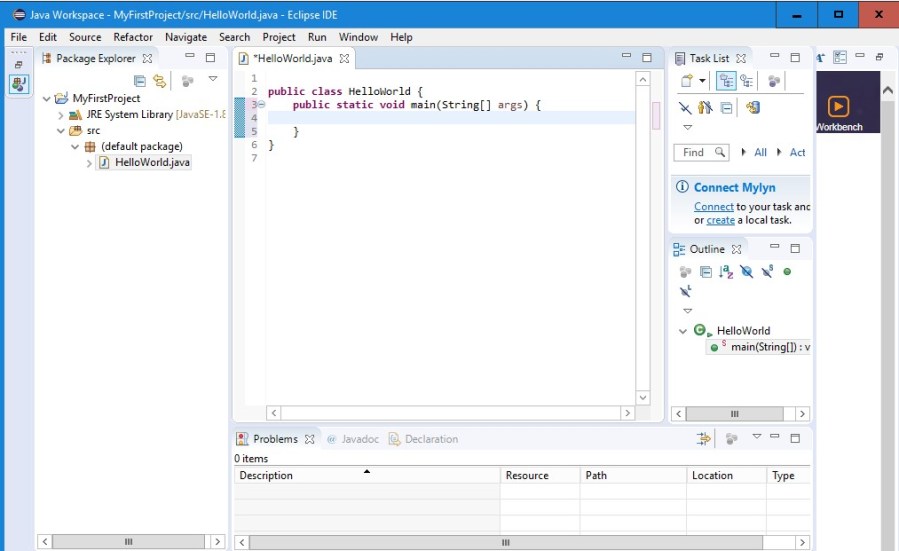This screenshot has height=551, width=899.
Task: Toggle Link with Editor in Package Explorer
Action: point(159,81)
